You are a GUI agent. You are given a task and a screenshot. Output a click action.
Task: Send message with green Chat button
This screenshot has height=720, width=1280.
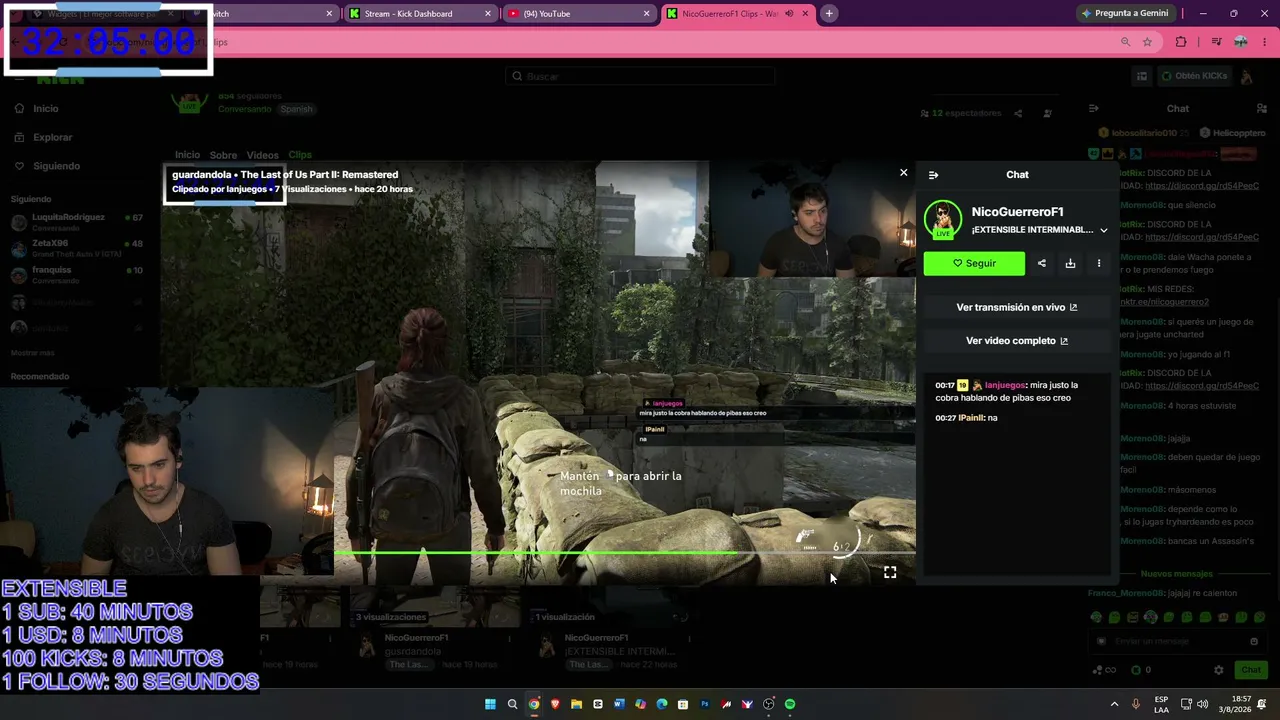[x=1251, y=670]
